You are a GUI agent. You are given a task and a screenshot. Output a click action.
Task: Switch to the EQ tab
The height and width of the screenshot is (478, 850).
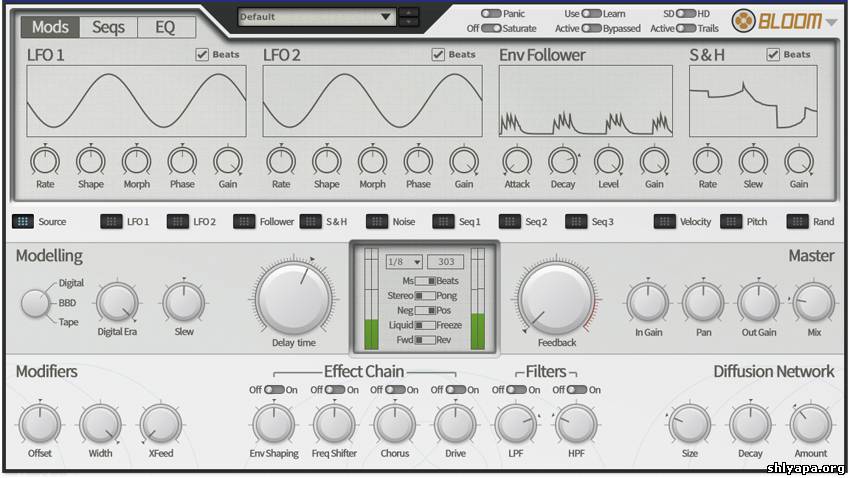point(165,27)
